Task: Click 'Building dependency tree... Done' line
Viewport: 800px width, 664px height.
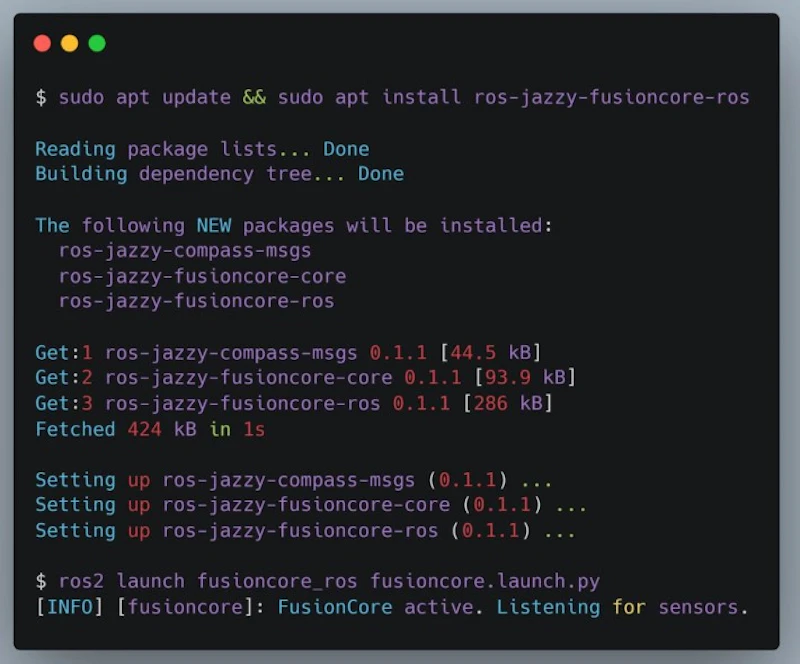Action: [219, 174]
